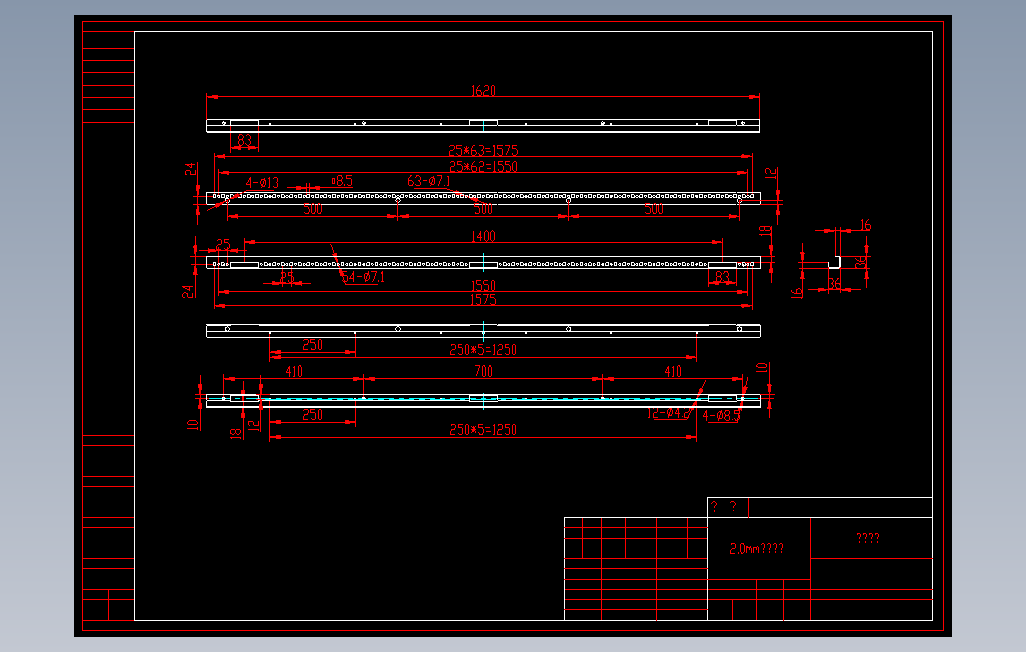Select the 700 center dimension

[484, 372]
